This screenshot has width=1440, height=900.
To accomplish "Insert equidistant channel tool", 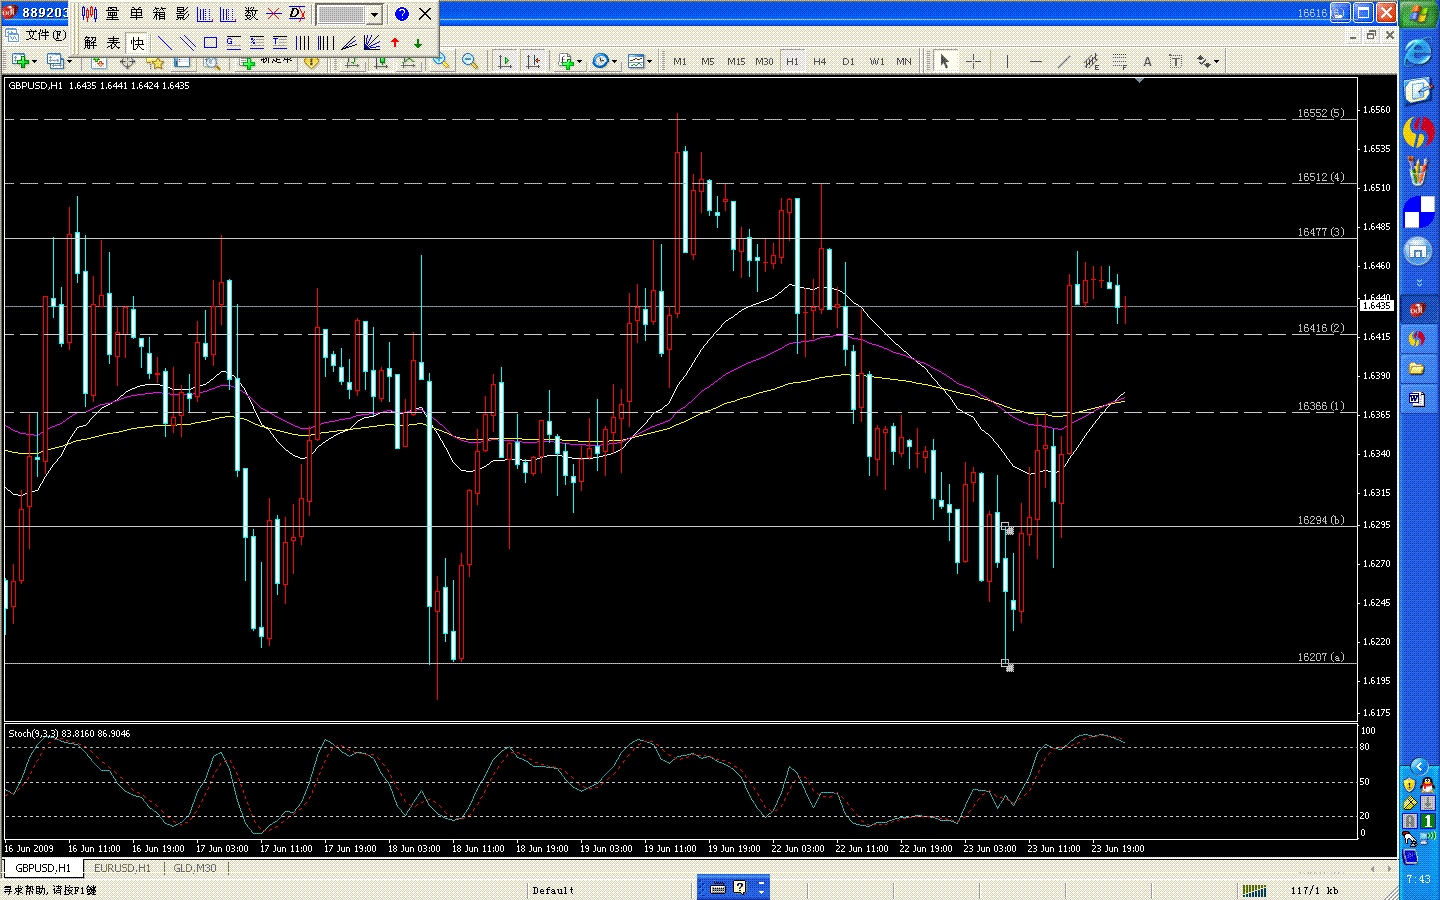I will click(1091, 61).
